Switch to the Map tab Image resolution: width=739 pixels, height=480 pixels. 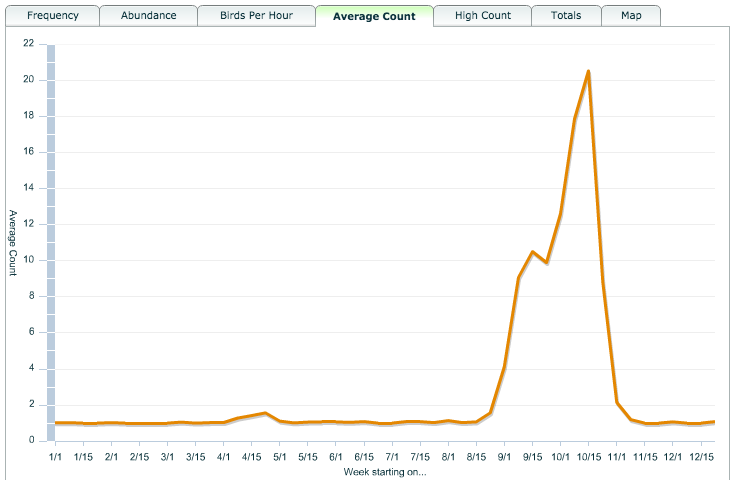pyautogui.click(x=631, y=16)
